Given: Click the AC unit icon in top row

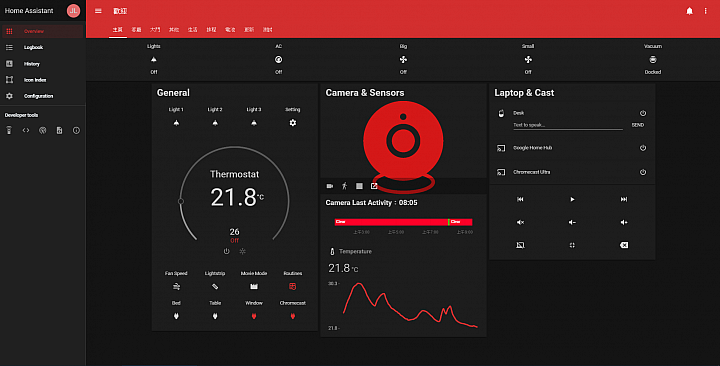Looking at the screenshot, I should click(278, 60).
